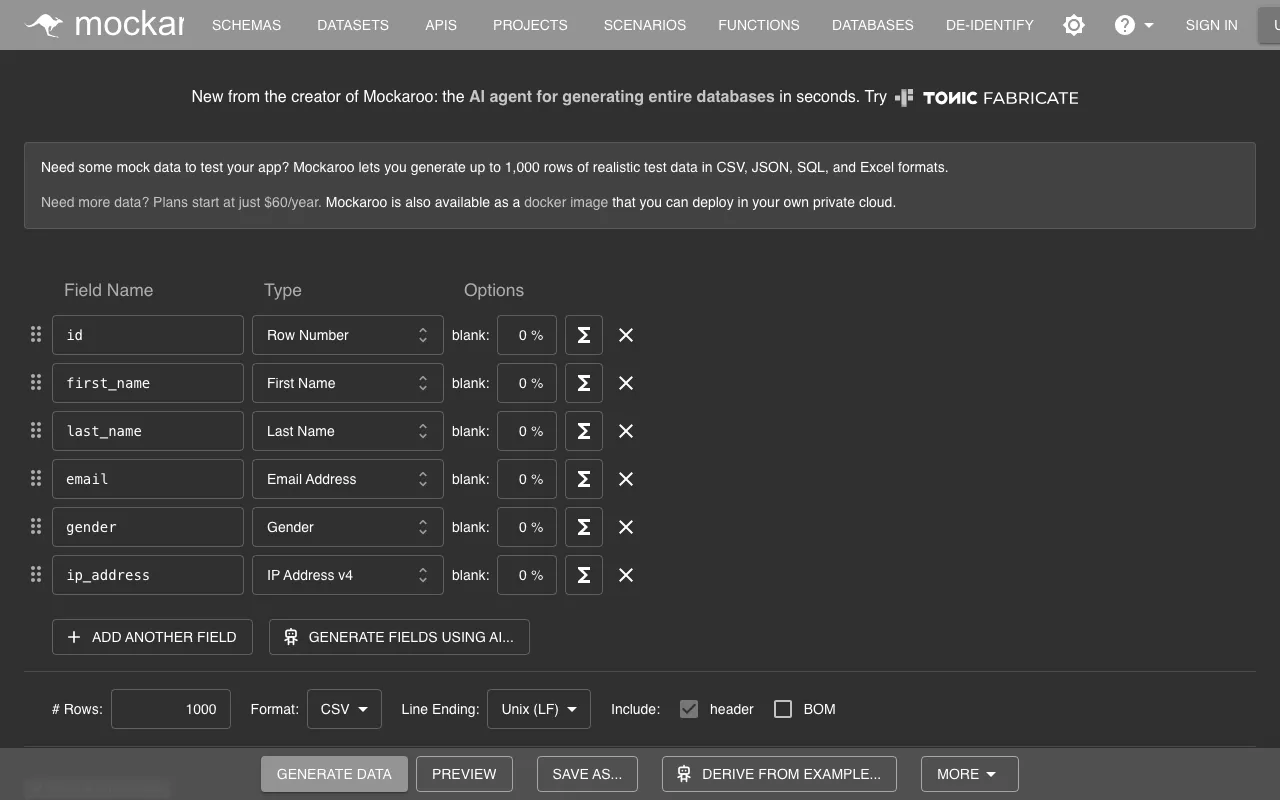Screen dimensions: 1280x800
Task: Open the DE-IDENTIFY nav item
Action: pos(990,25)
